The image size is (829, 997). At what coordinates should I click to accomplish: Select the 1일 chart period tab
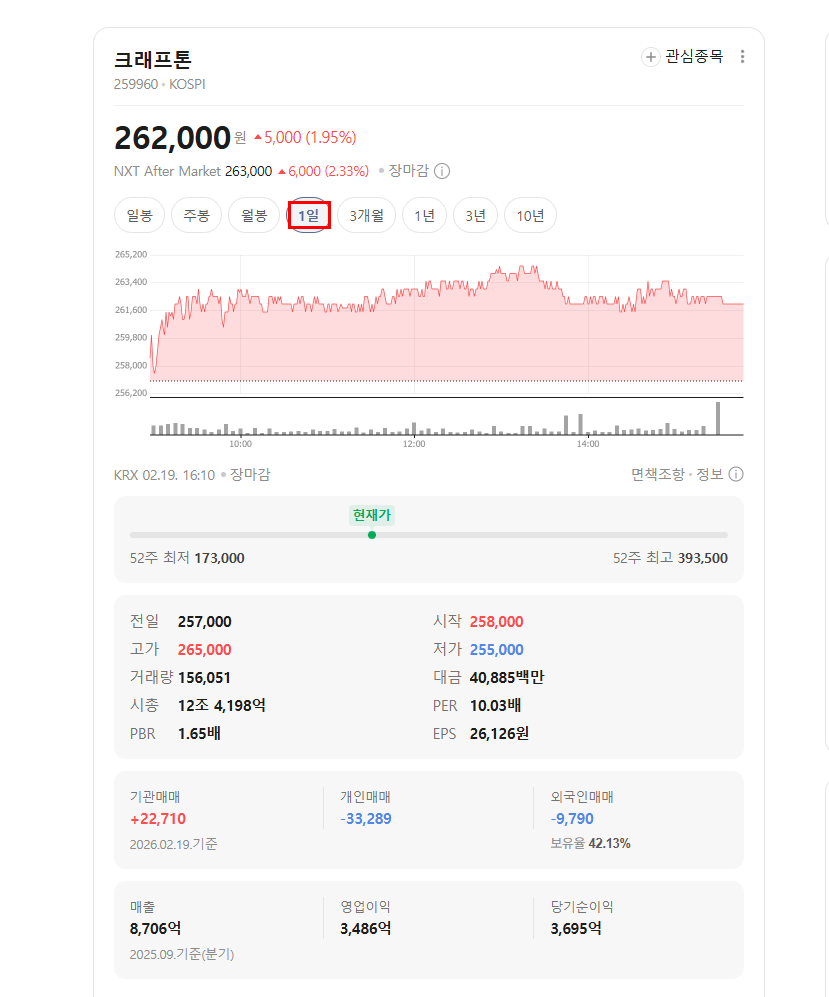click(x=308, y=216)
